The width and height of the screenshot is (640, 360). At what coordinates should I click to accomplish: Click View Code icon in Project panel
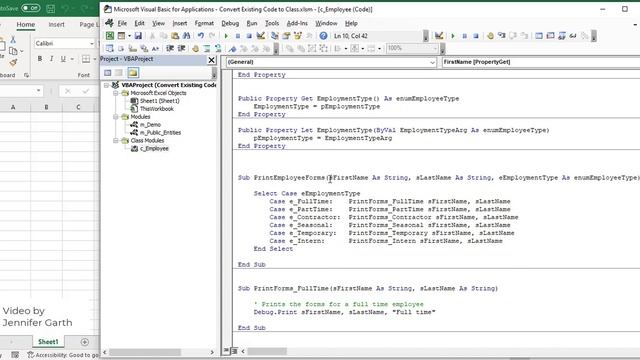[x=107, y=73]
